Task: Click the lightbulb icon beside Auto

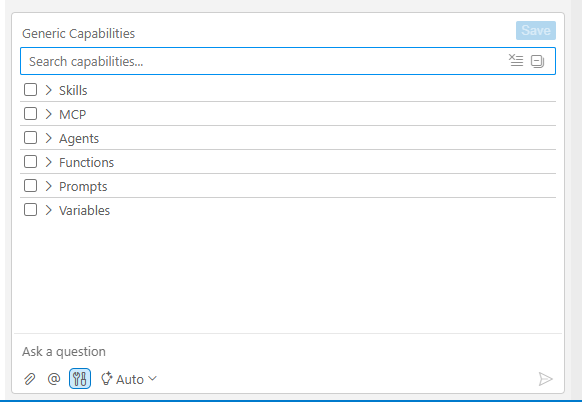Action: coord(107,379)
